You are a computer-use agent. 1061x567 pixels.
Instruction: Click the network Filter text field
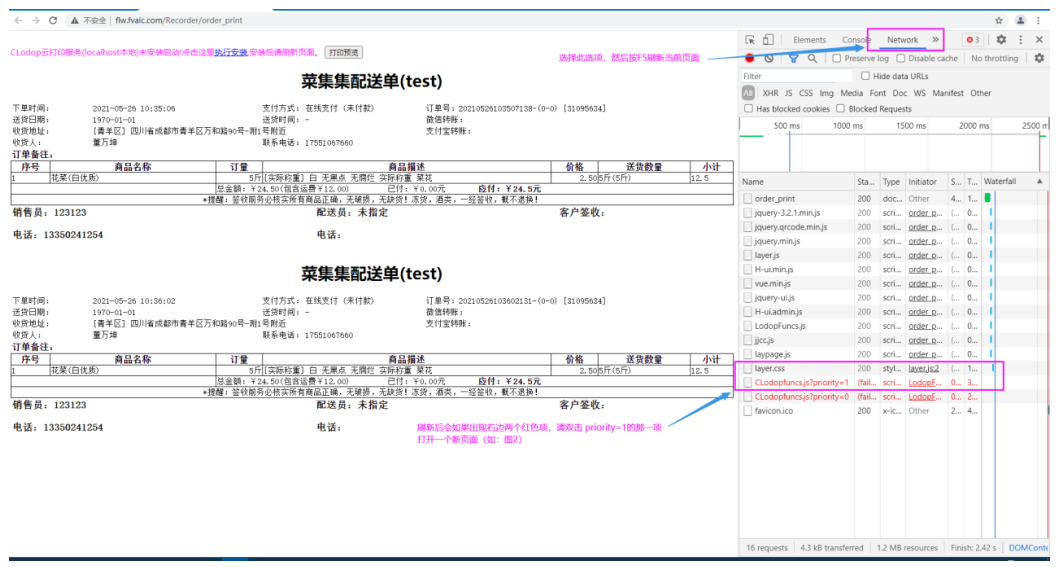point(795,76)
